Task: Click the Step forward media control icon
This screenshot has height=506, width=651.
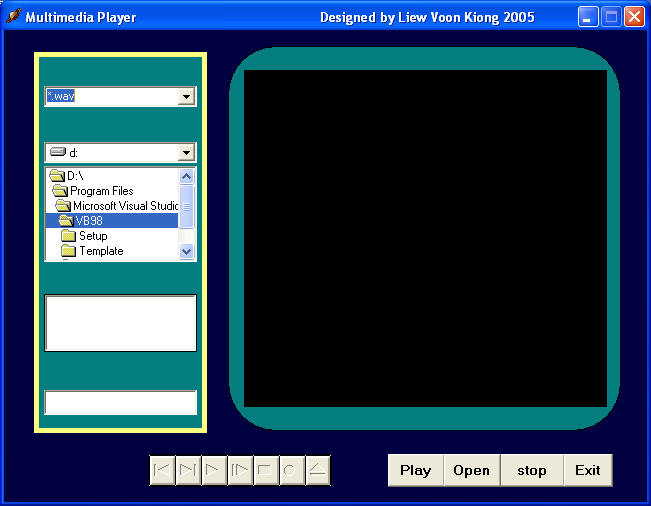Action: click(240, 471)
